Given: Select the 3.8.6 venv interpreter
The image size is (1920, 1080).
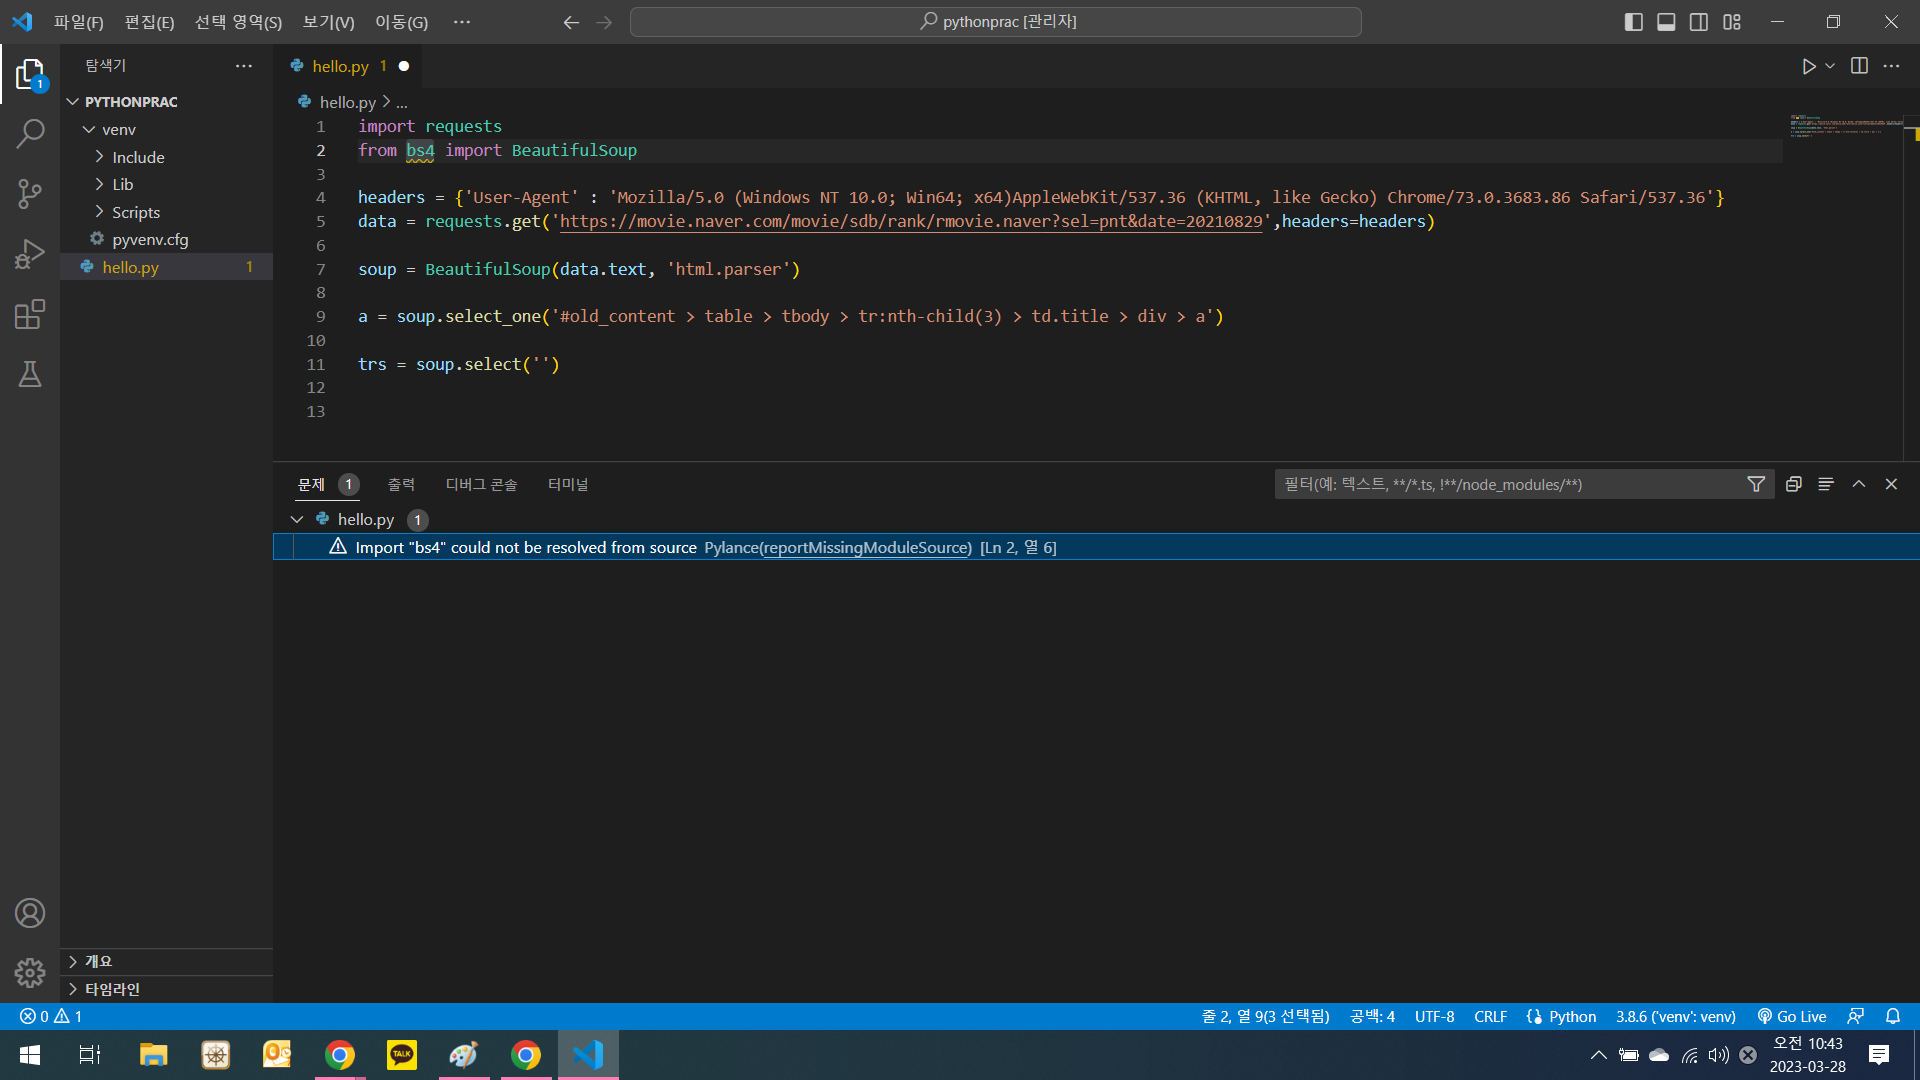Looking at the screenshot, I should click(1676, 1016).
